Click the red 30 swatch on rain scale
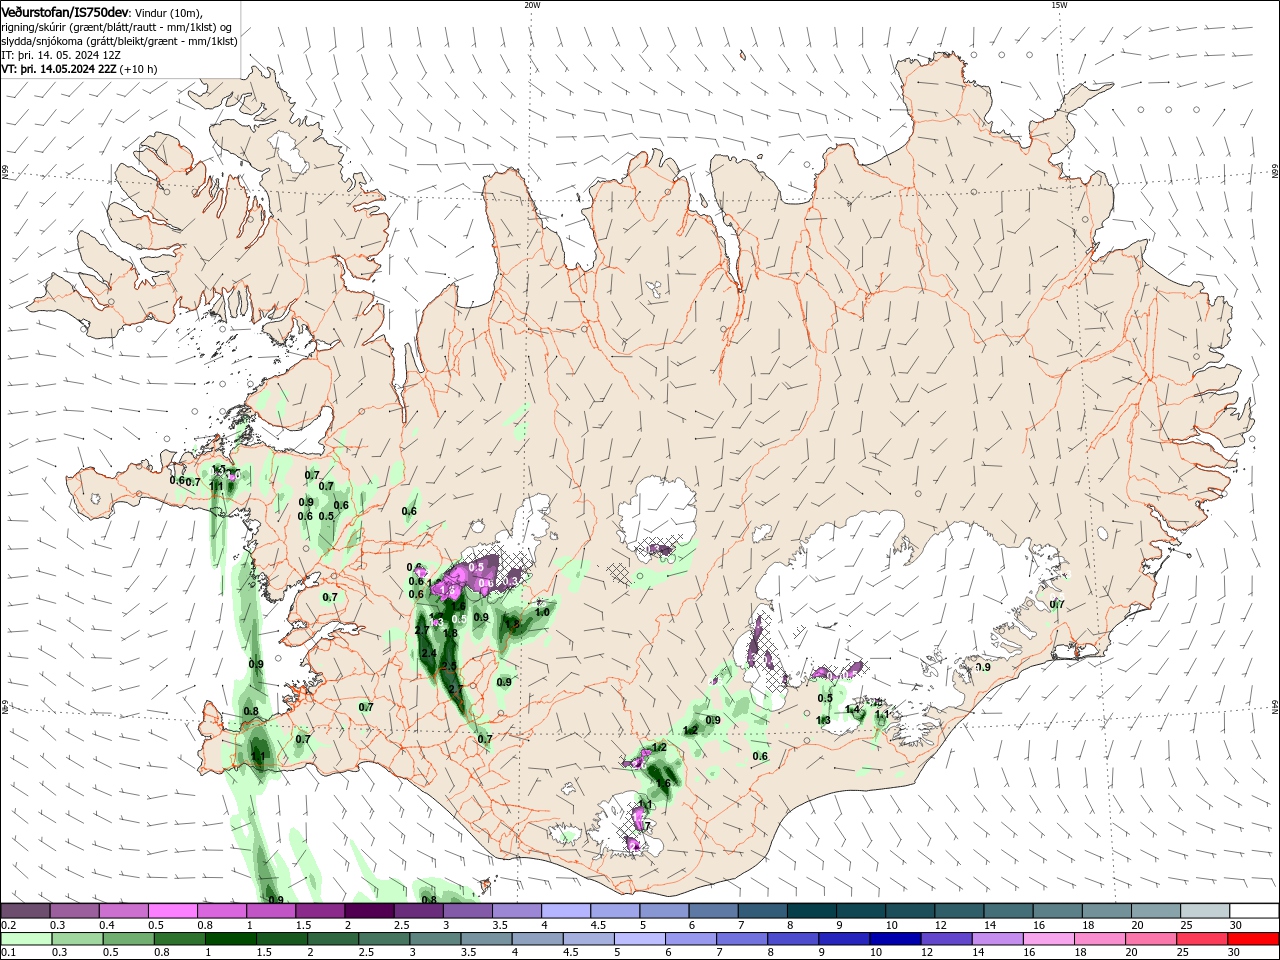Viewport: 1280px width, 960px height. (1254, 939)
